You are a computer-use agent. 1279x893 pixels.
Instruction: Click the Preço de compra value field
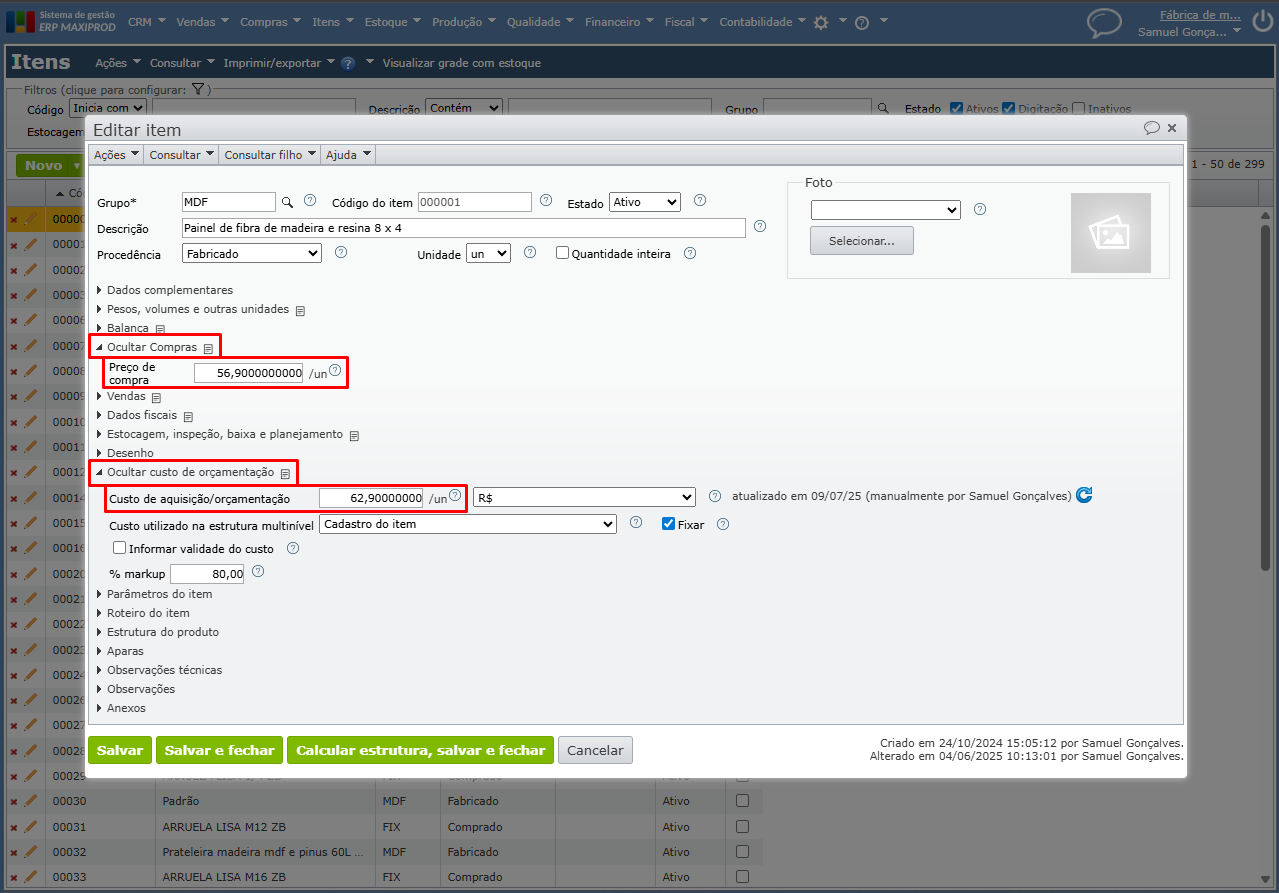tap(249, 373)
